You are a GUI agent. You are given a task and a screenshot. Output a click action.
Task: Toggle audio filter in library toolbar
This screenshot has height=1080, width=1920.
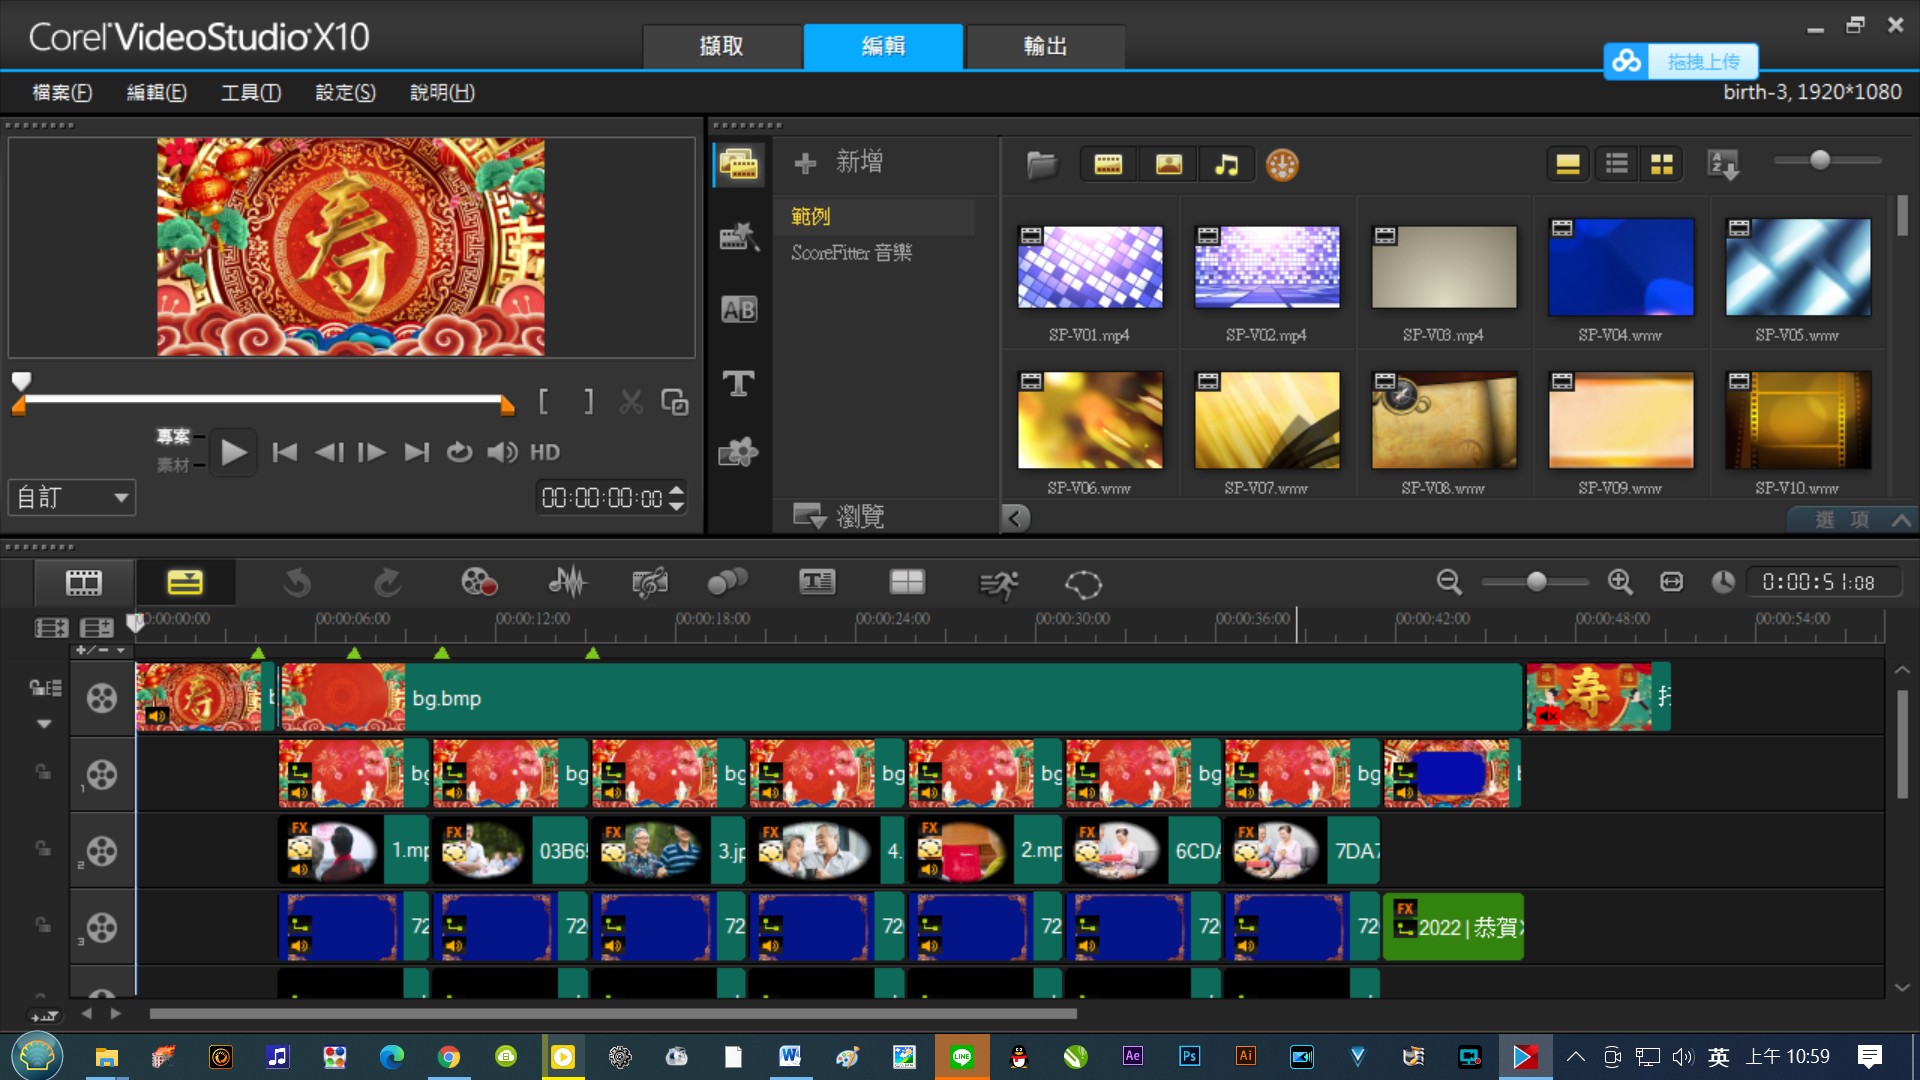pyautogui.click(x=1227, y=164)
